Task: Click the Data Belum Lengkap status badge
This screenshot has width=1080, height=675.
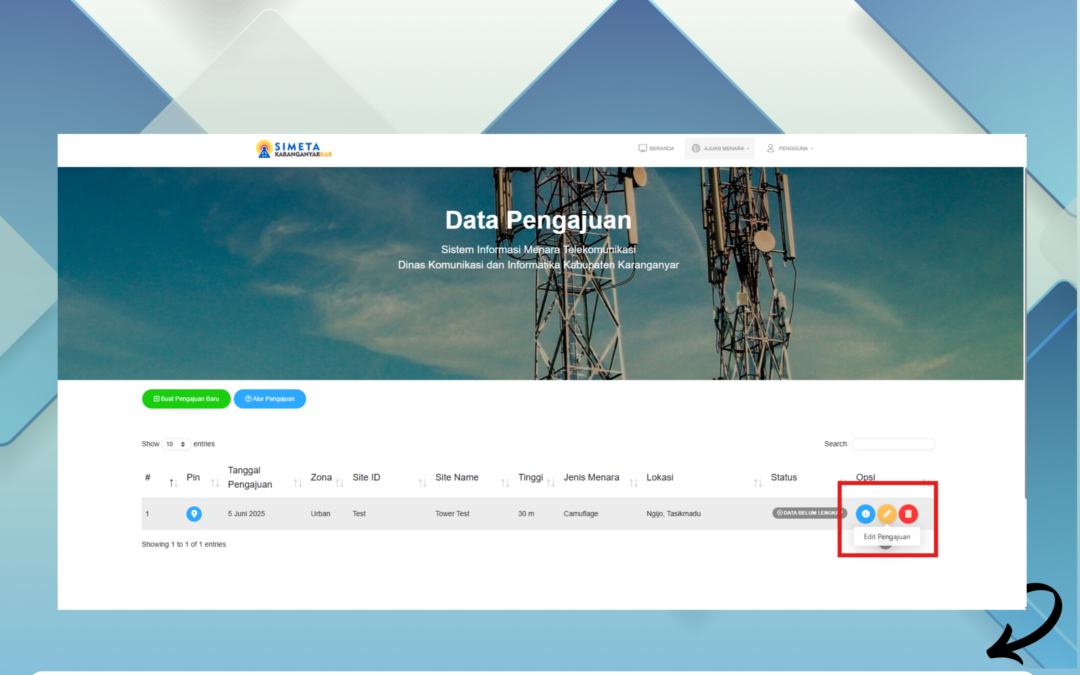Action: pos(809,513)
